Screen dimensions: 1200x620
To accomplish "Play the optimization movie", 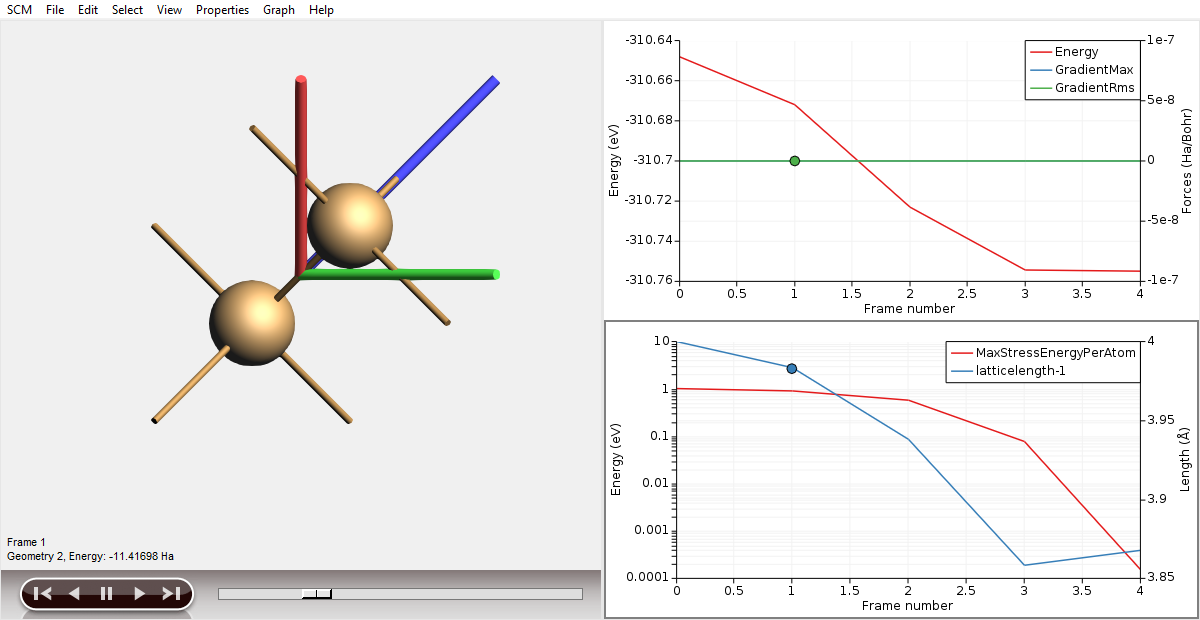I will [x=138, y=593].
